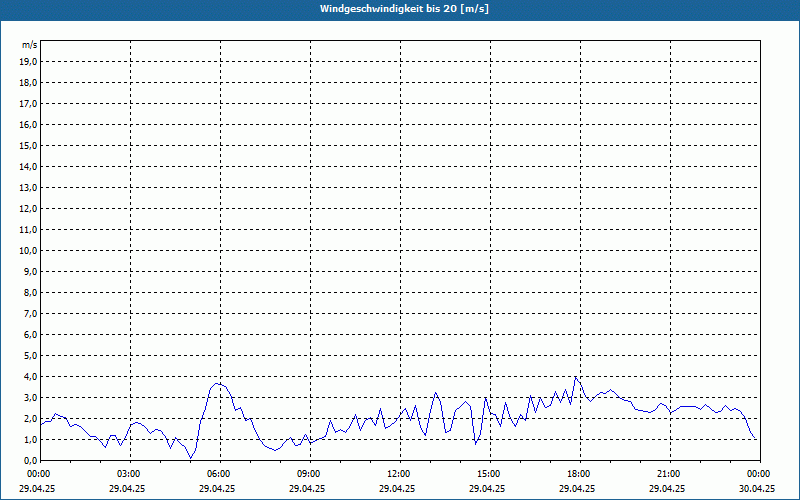
Task: Click the '29.04.25' date under 03:00
Action: coord(127,488)
